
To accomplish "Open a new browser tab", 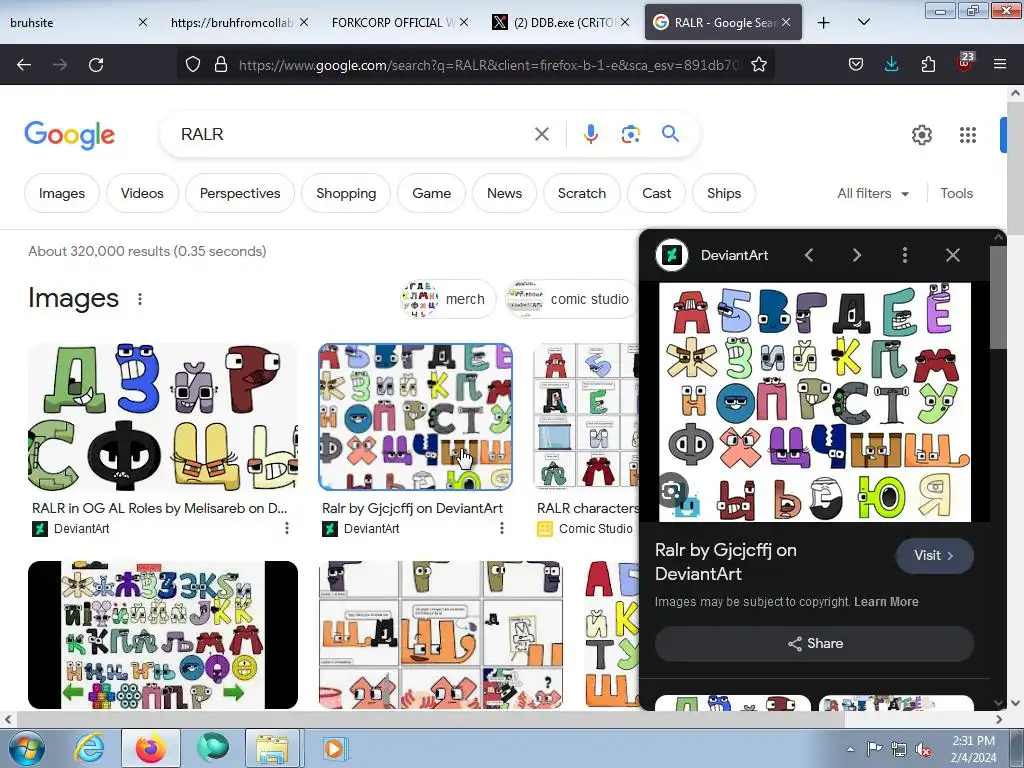I will (x=824, y=23).
